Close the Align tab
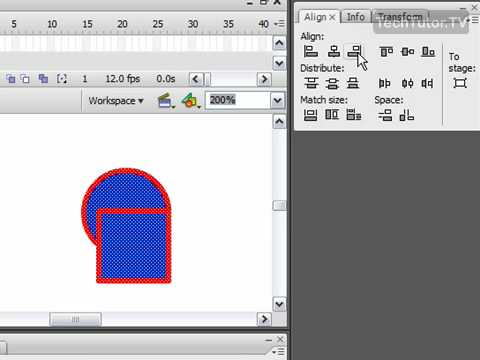The height and width of the screenshot is (360, 480). coord(332,18)
